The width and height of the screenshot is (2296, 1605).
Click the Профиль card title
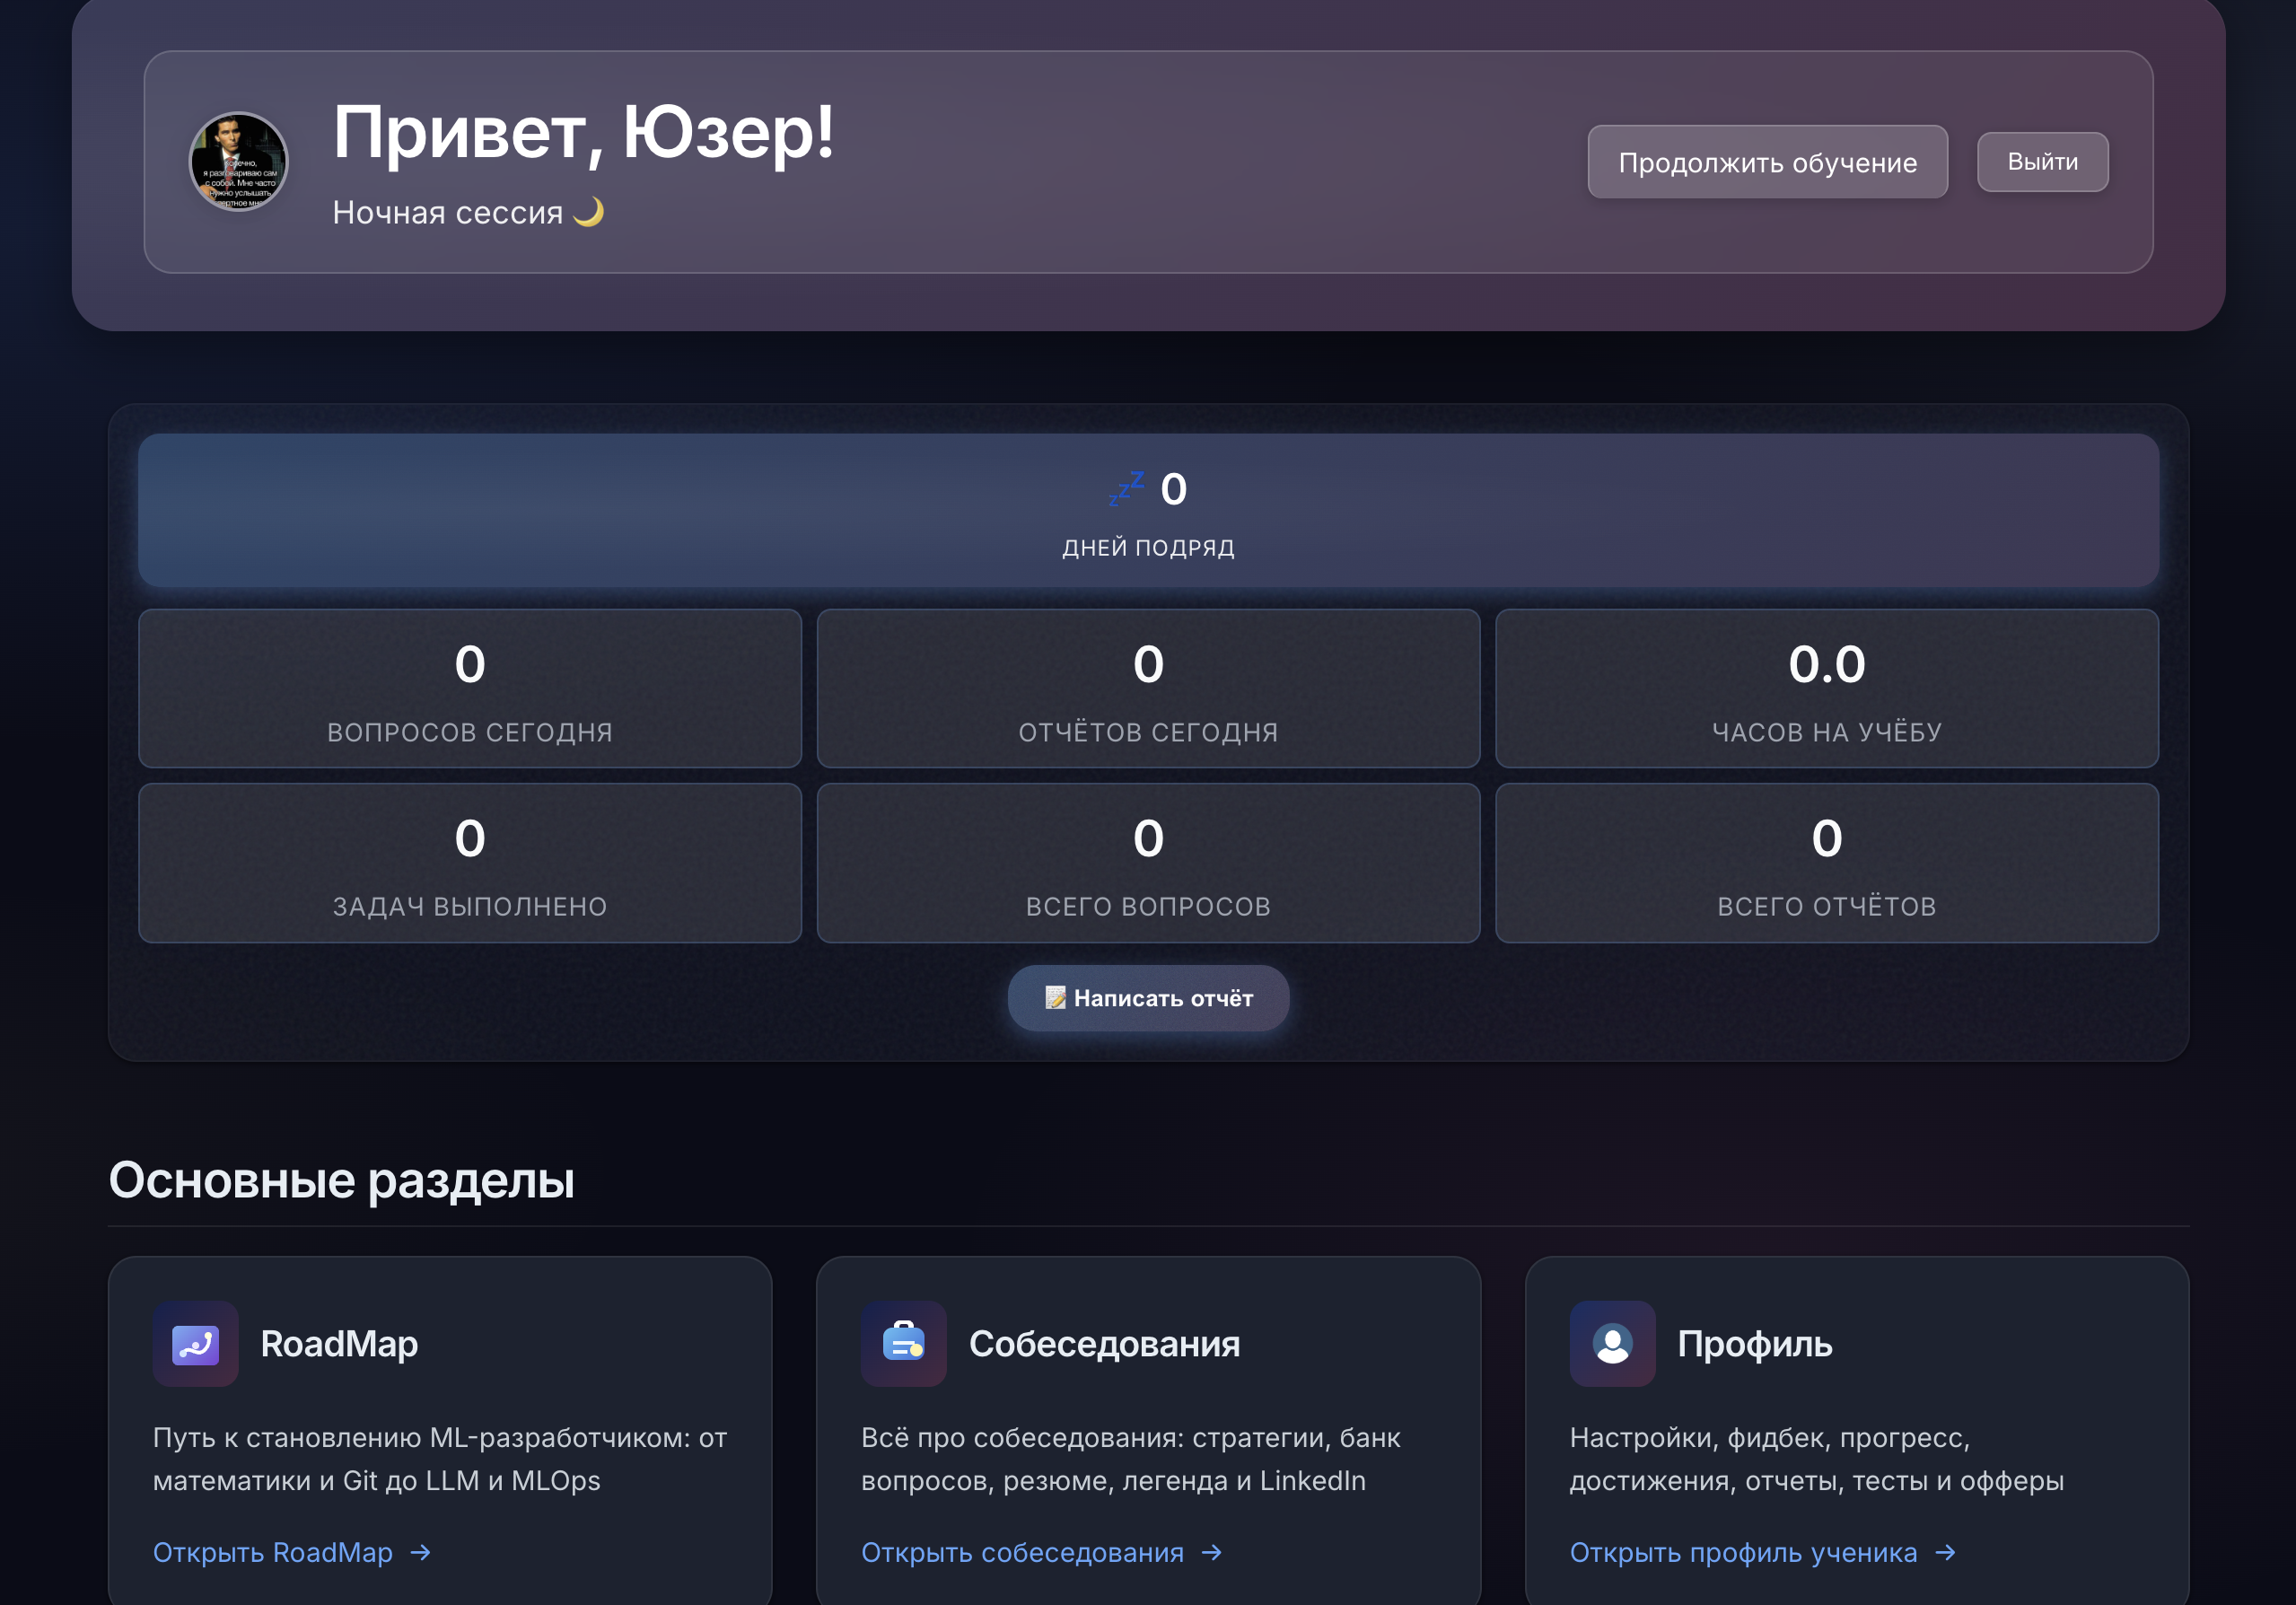pyautogui.click(x=1754, y=1344)
